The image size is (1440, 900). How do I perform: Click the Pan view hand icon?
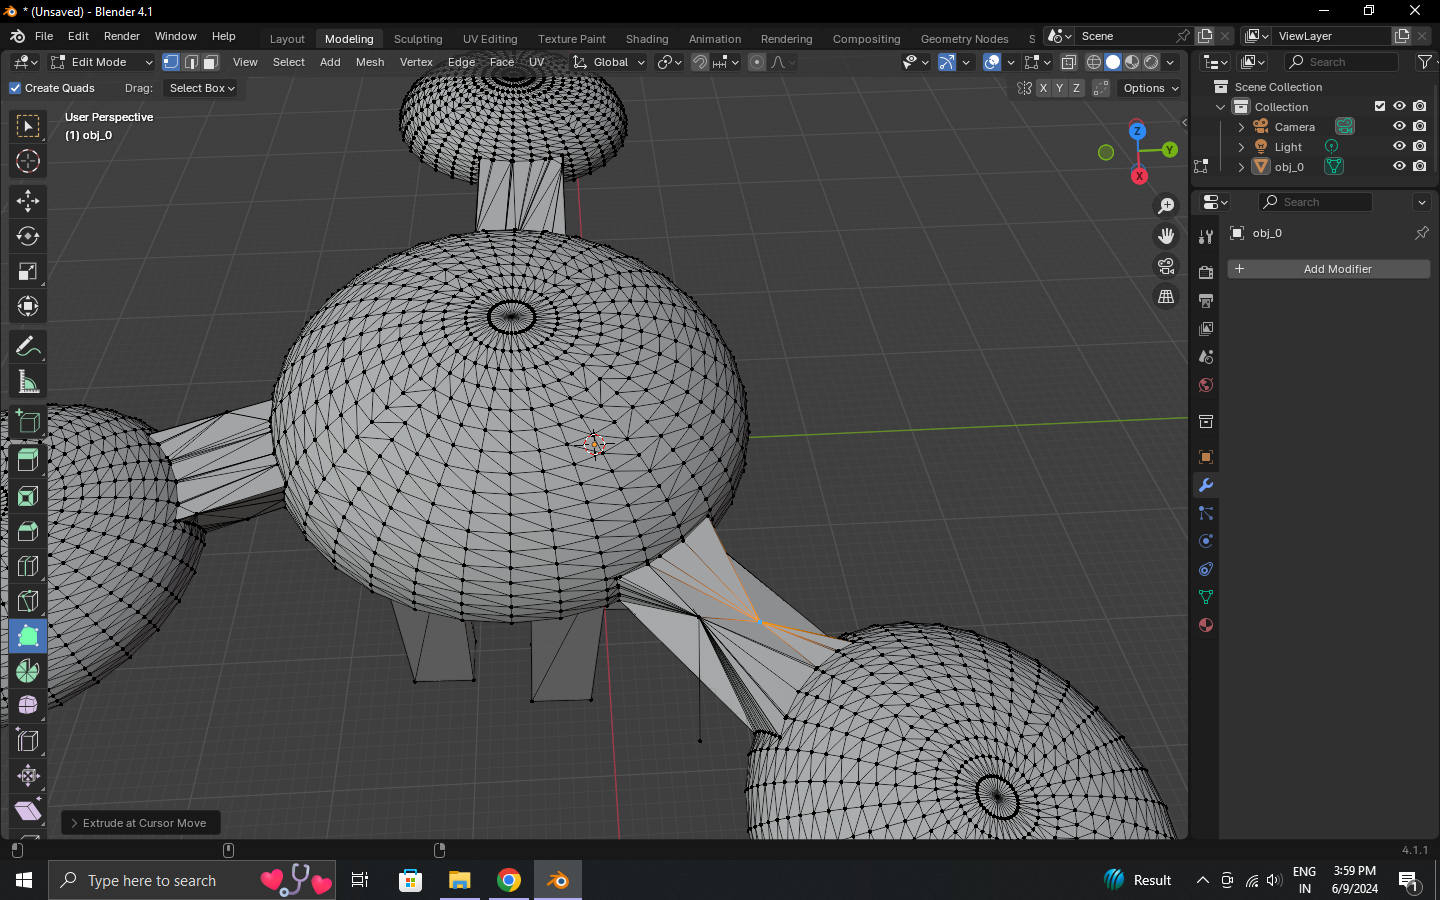point(1166,236)
